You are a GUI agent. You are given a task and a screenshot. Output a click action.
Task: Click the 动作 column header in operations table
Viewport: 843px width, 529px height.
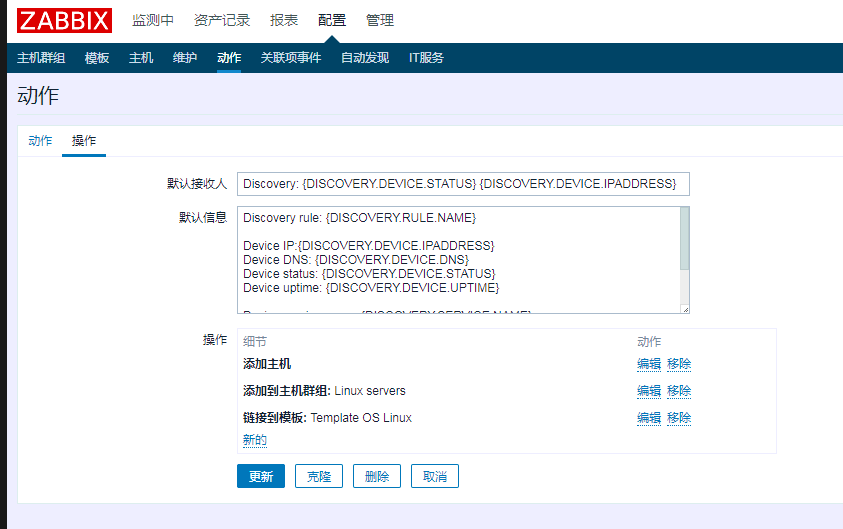[x=649, y=341]
